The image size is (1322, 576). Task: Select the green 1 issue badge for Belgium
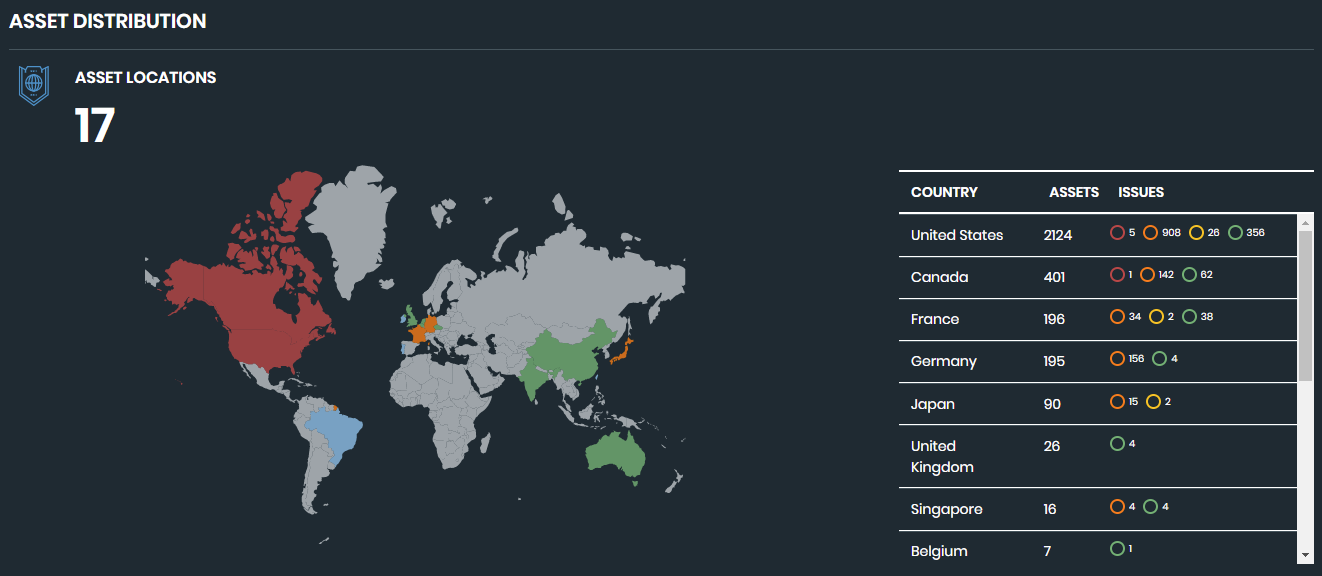(x=1117, y=548)
